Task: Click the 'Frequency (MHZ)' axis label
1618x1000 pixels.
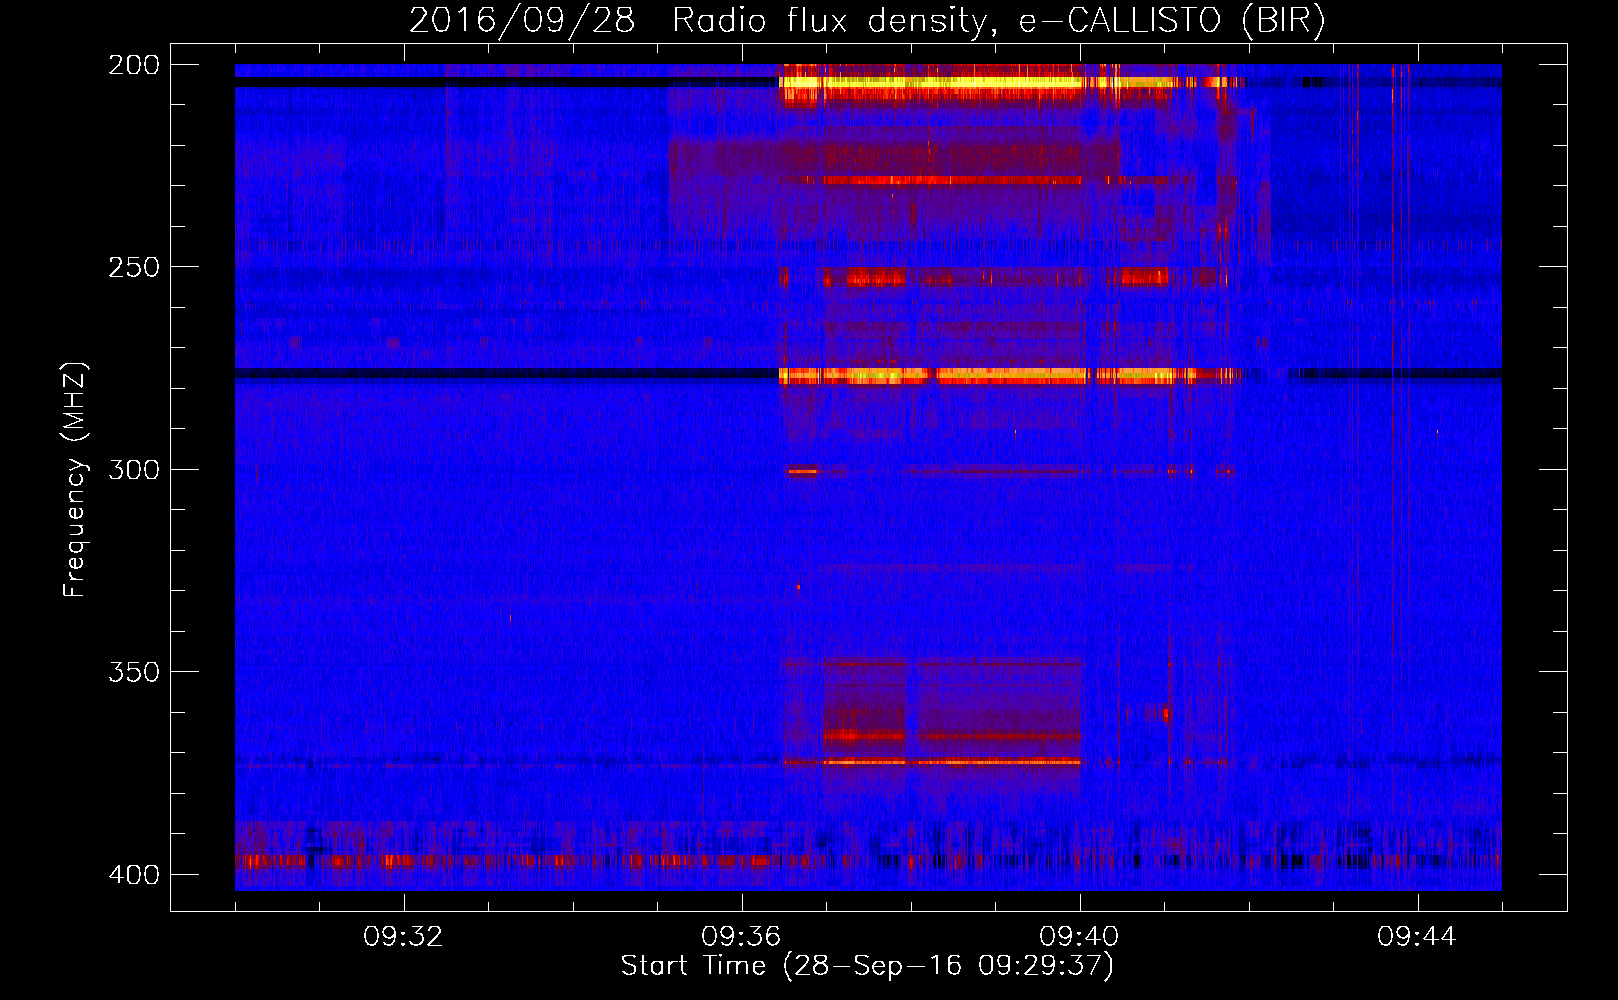Action: click(74, 480)
